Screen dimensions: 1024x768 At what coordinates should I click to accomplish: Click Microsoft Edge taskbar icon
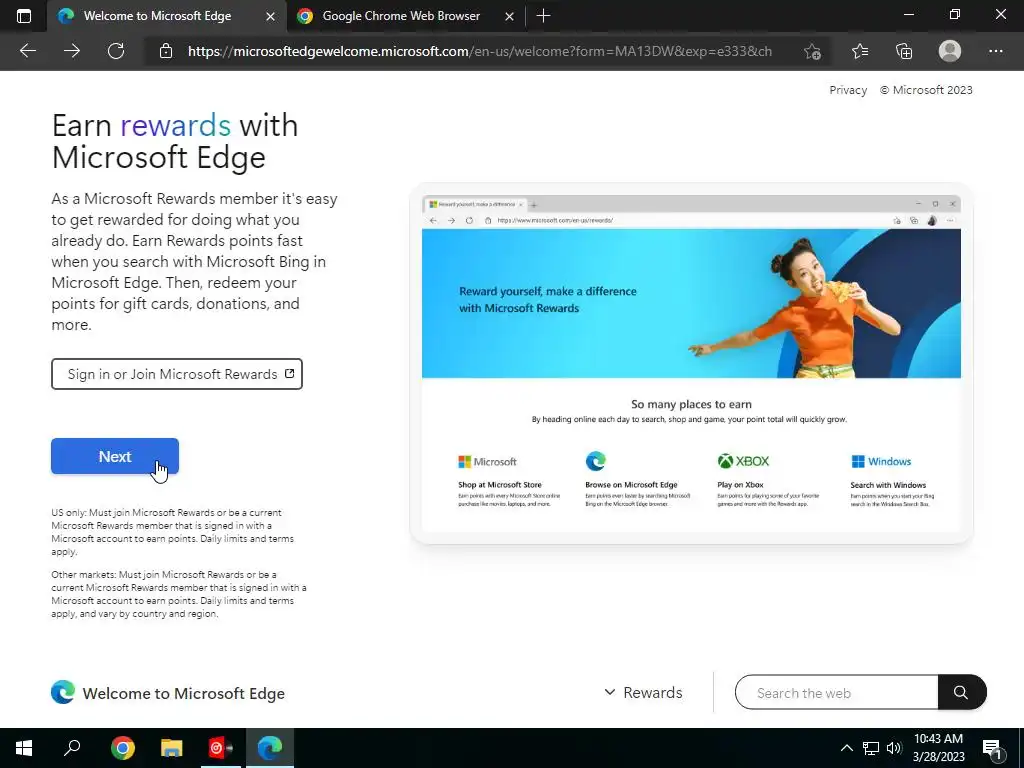270,748
